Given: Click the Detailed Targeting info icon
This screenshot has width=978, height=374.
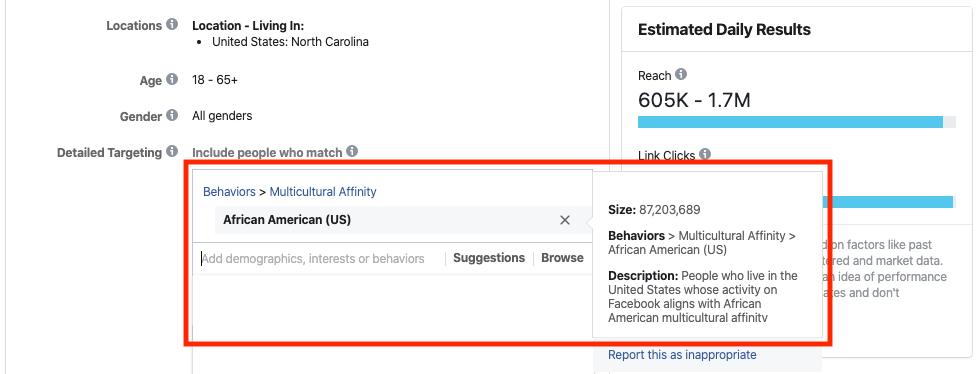Looking at the screenshot, I should point(172,151).
